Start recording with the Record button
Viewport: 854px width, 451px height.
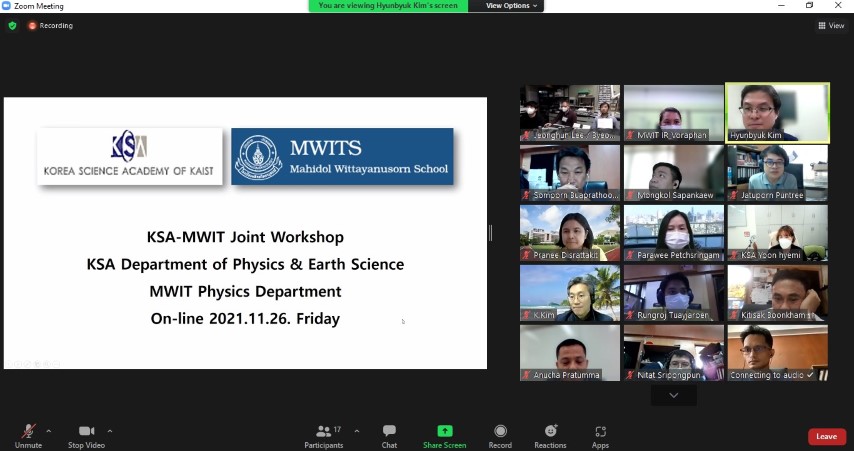pos(500,437)
